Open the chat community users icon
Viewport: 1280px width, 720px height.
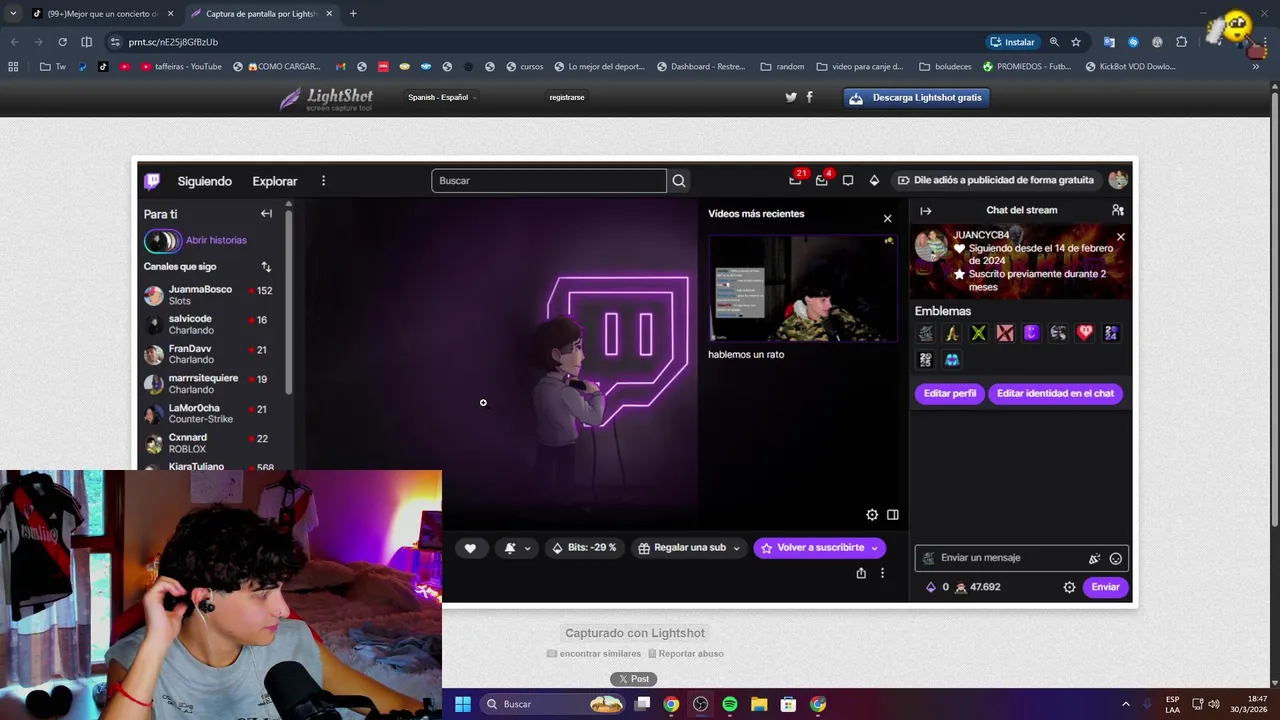(1118, 210)
